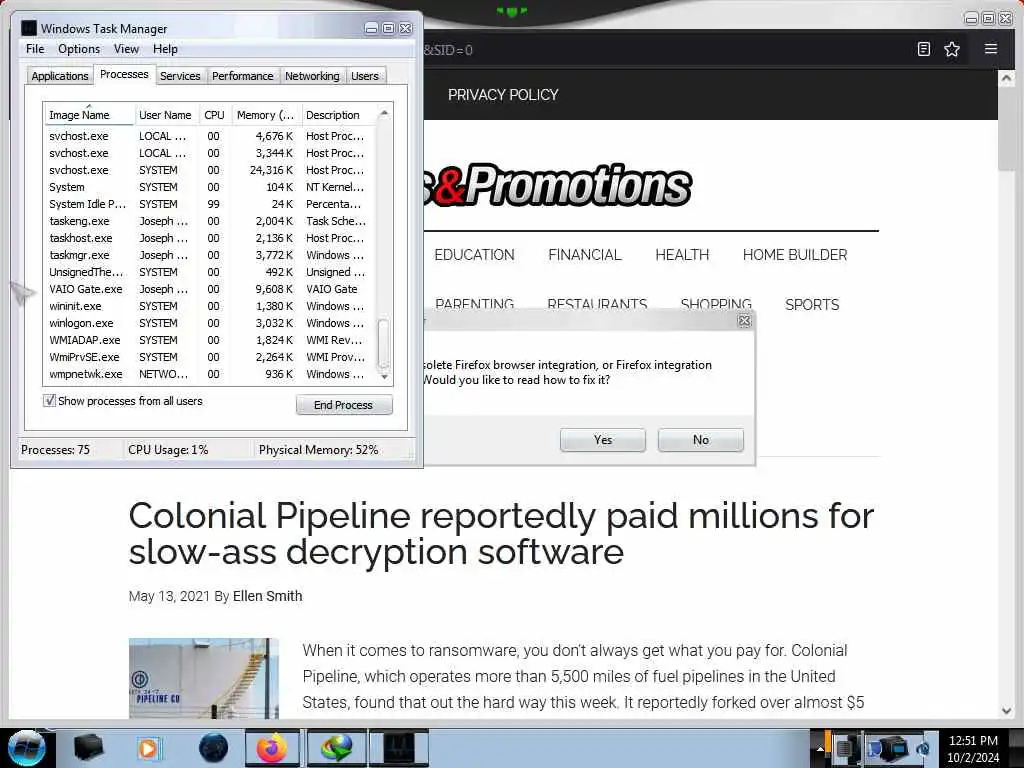Click the taskbar clock and date
The height and width of the screenshot is (768, 1024).
pyautogui.click(x=973, y=749)
